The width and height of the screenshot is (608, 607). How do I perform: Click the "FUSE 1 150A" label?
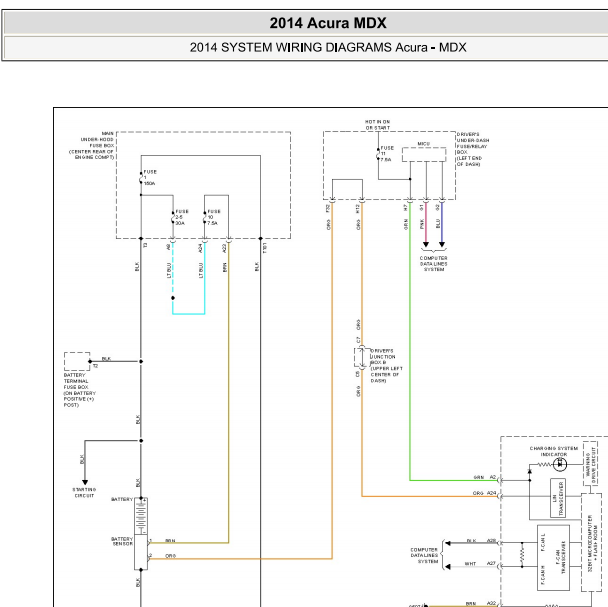(x=150, y=177)
